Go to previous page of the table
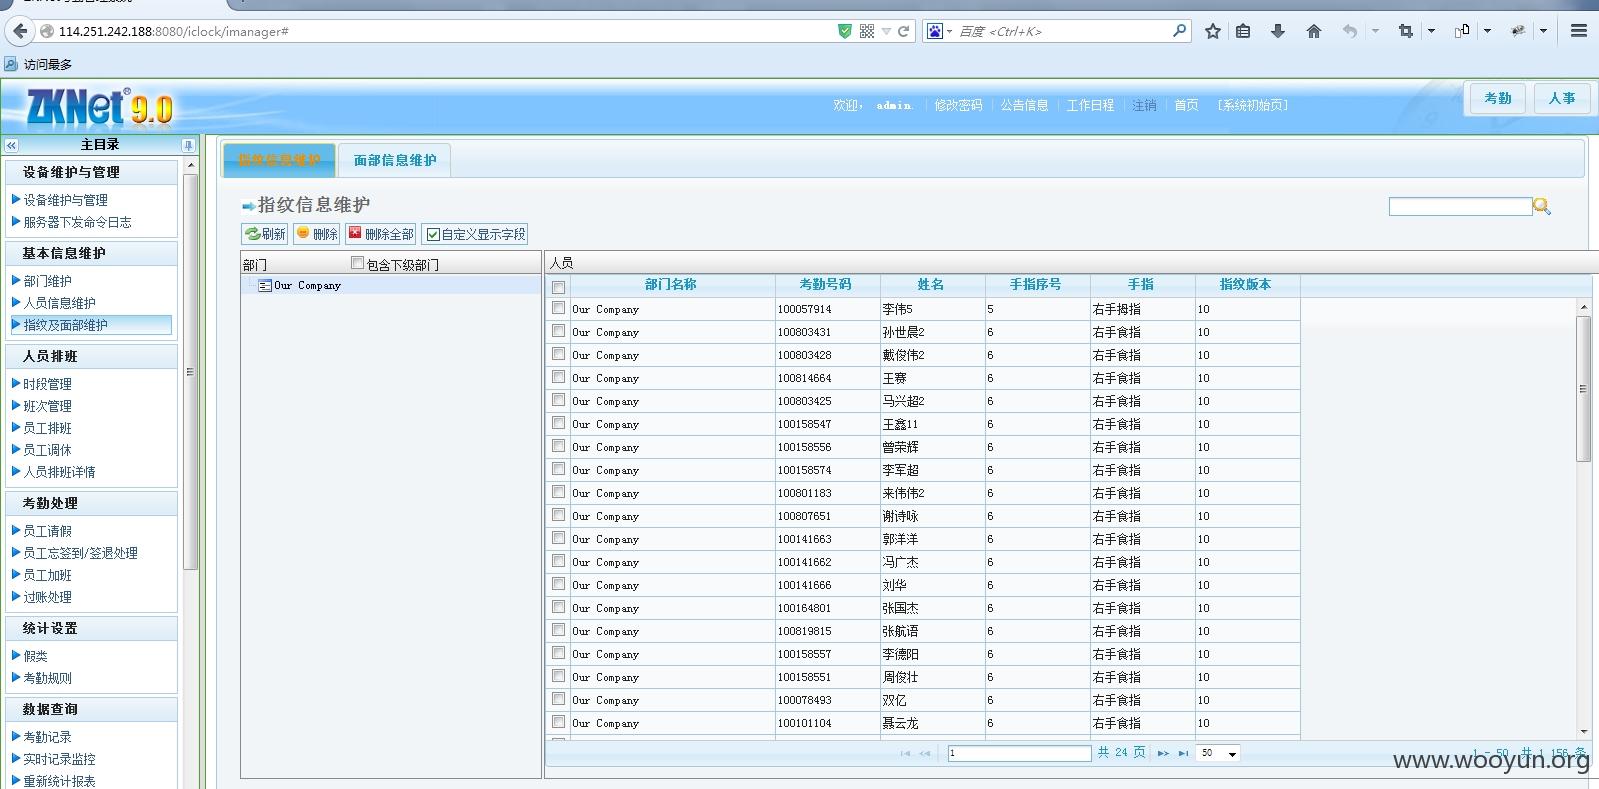The width and height of the screenshot is (1599, 789). tap(925, 753)
